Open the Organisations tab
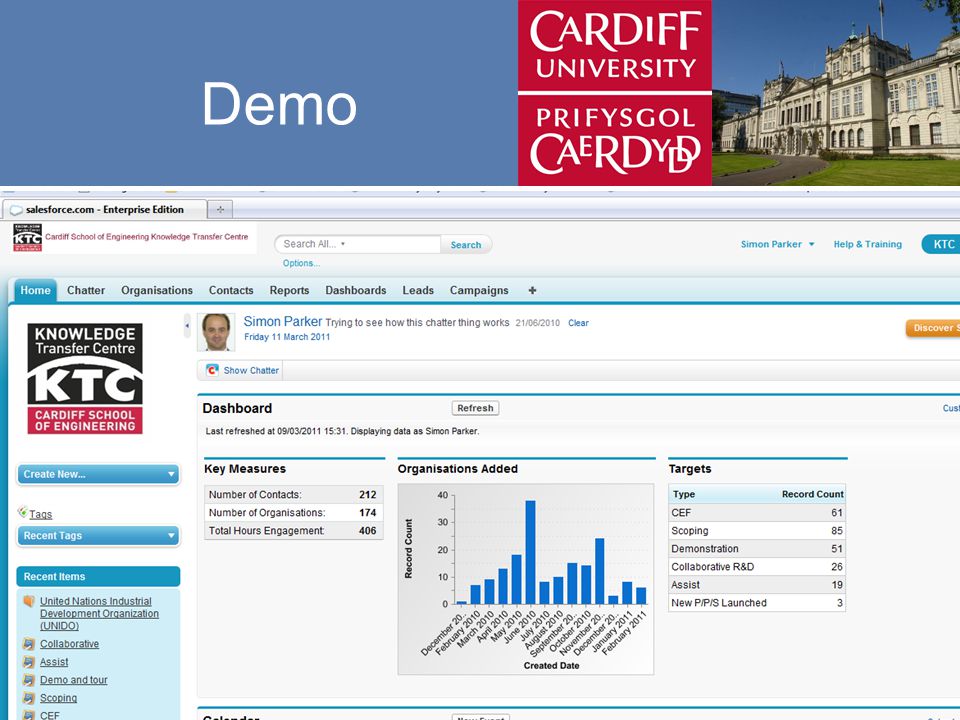The height and width of the screenshot is (720, 960). tap(157, 290)
